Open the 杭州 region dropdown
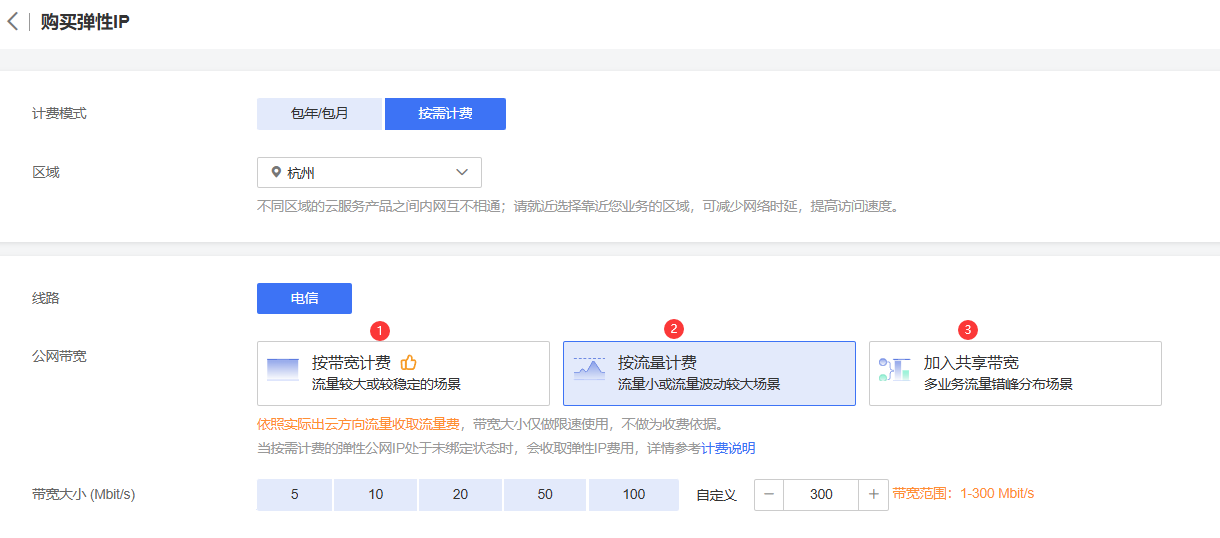This screenshot has width=1220, height=538. (369, 172)
